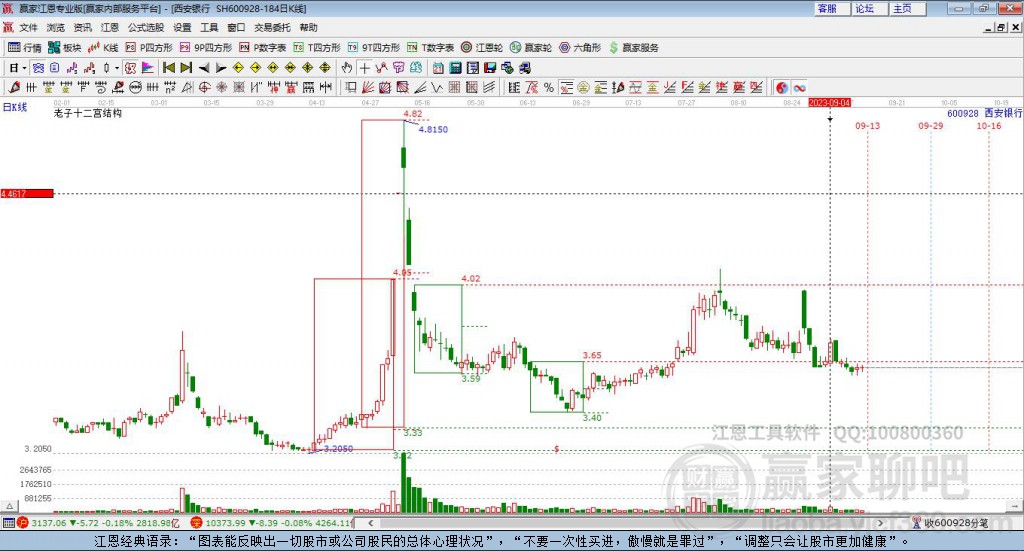Open the 六角形 hexagon tool
The height and width of the screenshot is (551, 1024).
(x=580, y=48)
